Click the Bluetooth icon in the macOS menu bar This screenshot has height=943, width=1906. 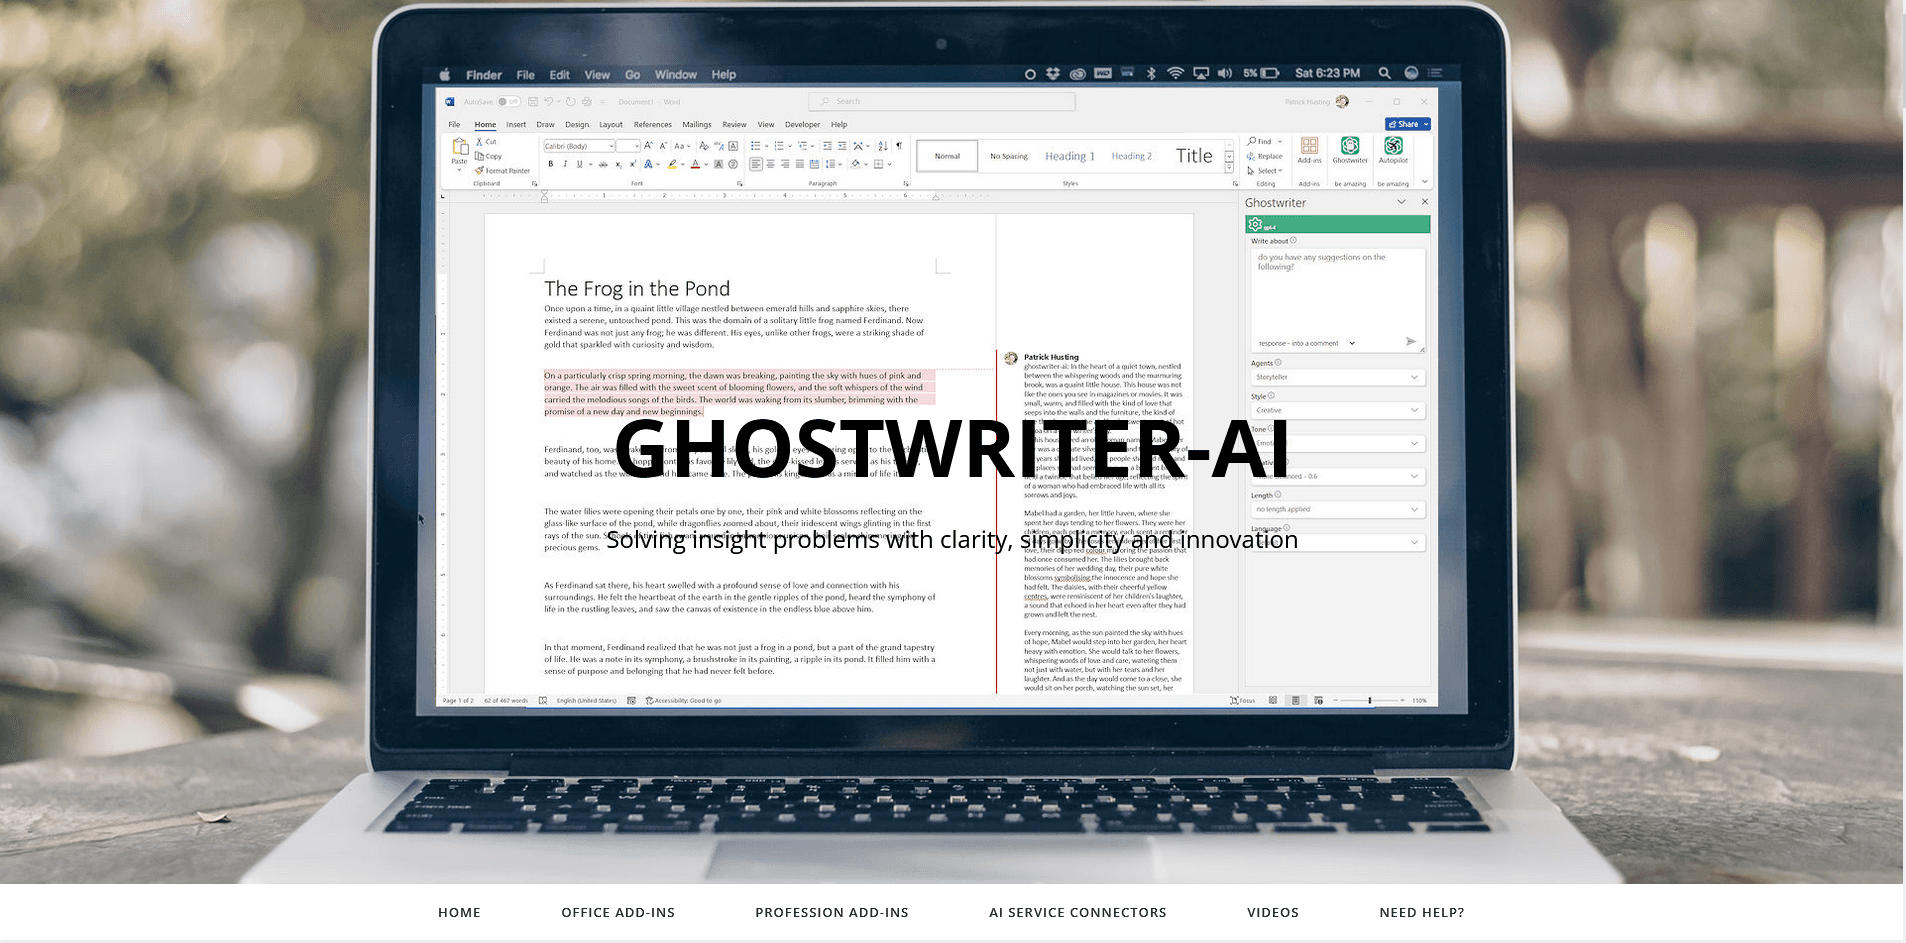1151,73
